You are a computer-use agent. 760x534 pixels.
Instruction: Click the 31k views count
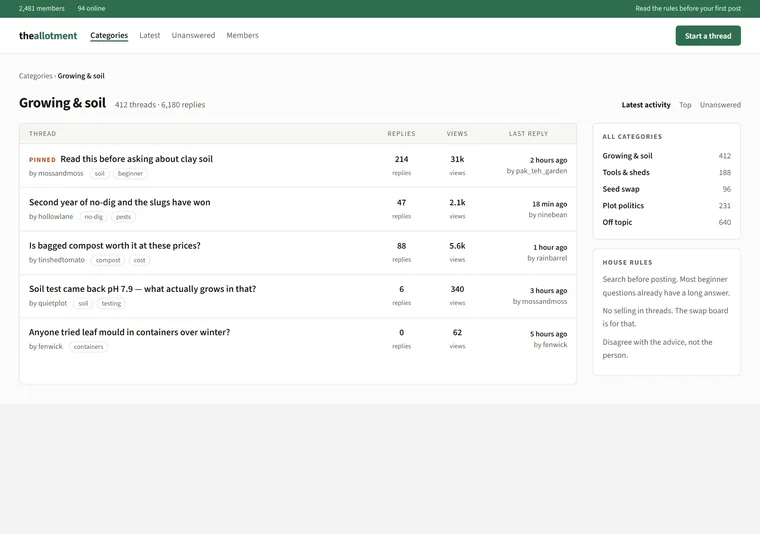[457, 159]
